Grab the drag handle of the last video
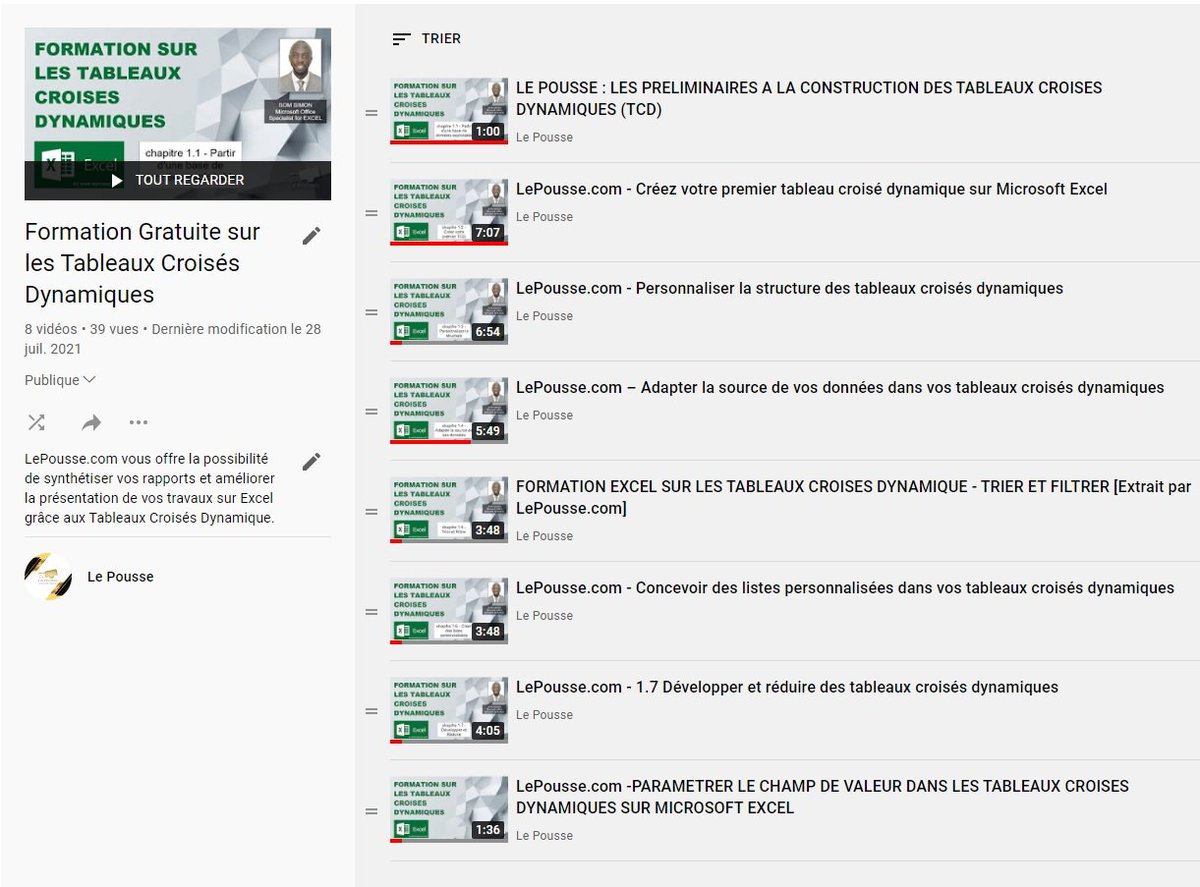Screen dimensions: 1200x887 371,809
